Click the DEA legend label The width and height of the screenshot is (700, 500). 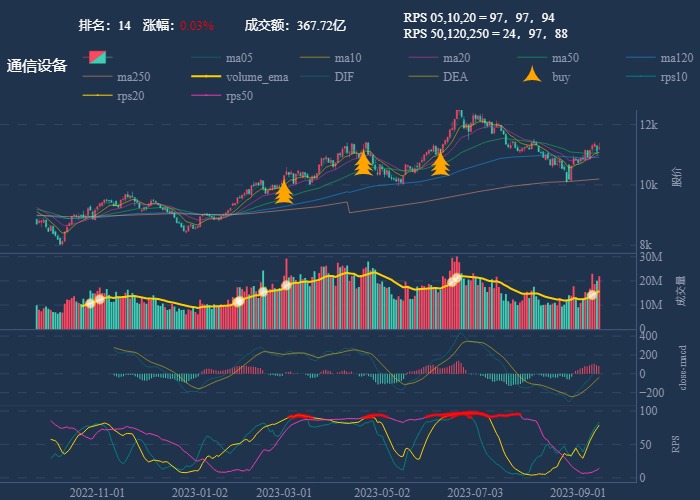[x=455, y=77]
